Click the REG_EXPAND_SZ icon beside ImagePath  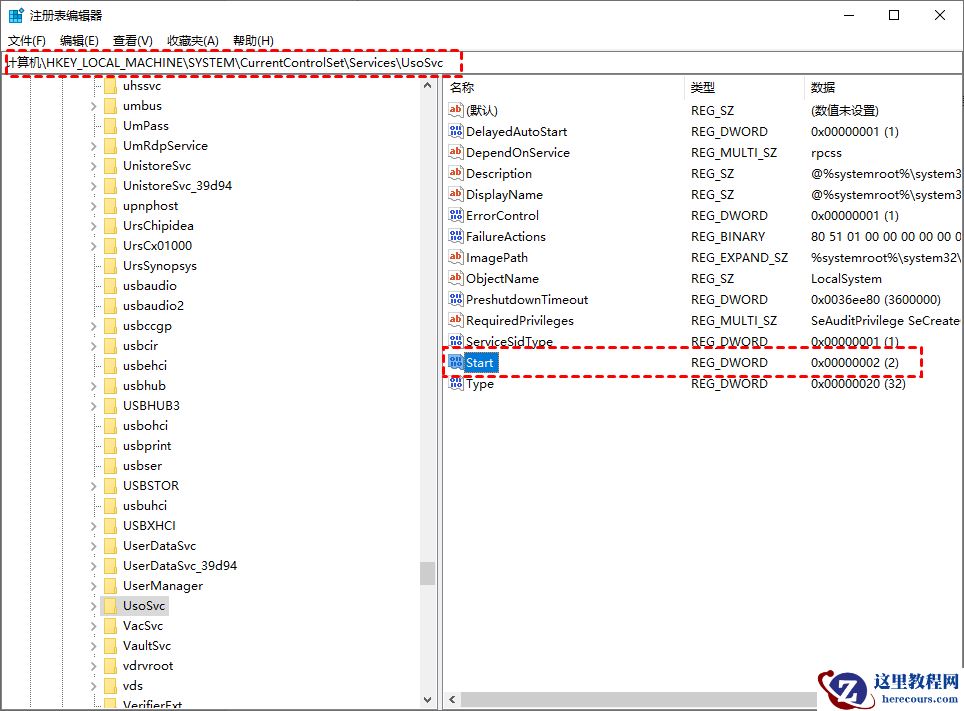point(455,257)
